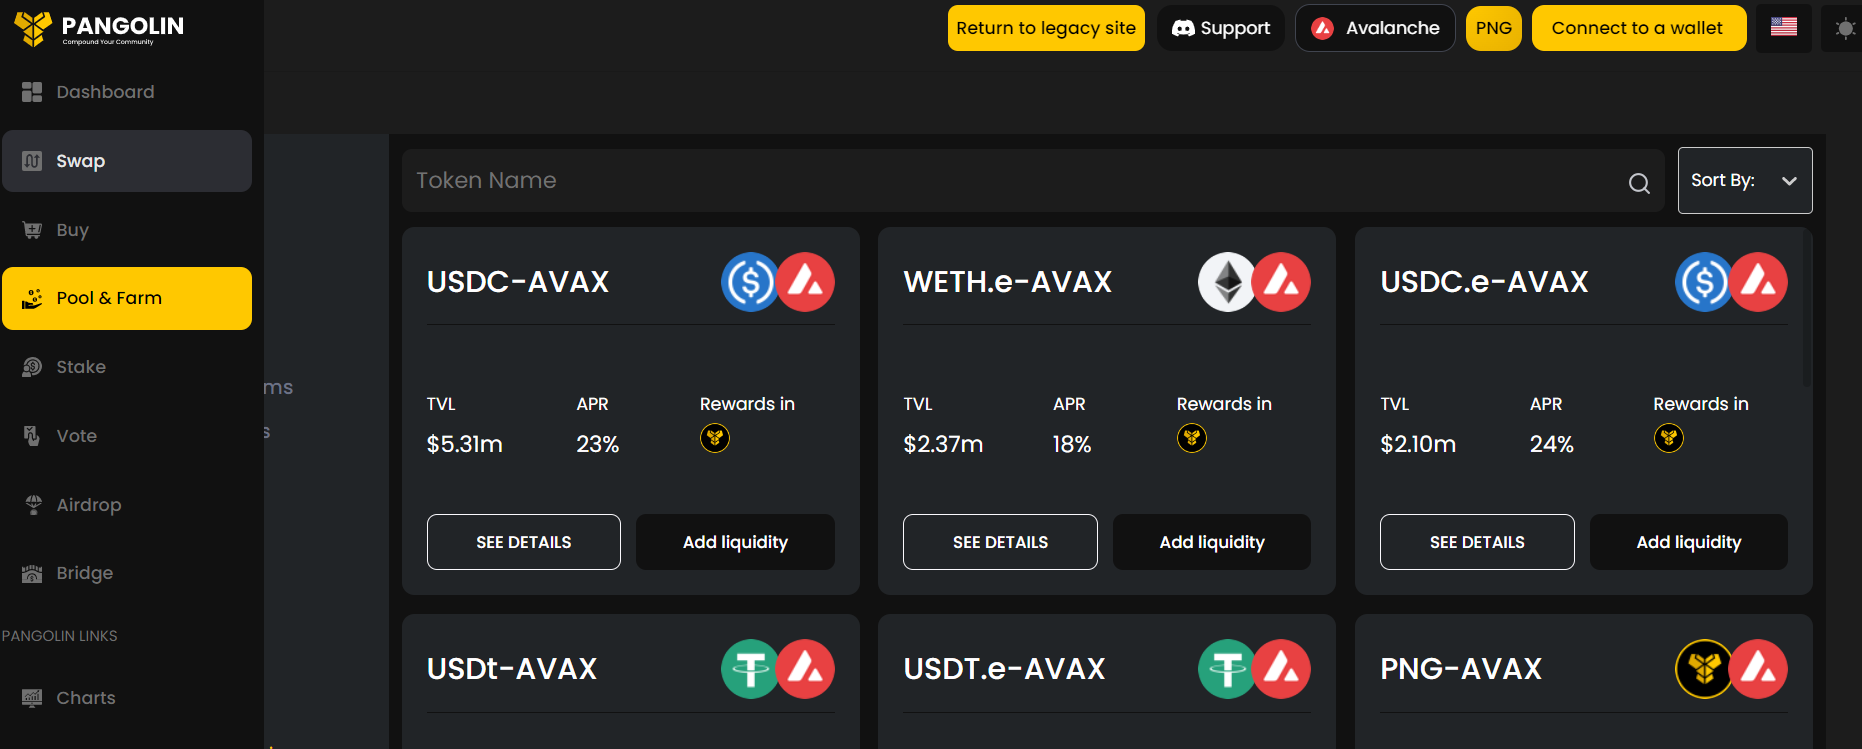The image size is (1862, 749).
Task: Click AVAX icon on WETH.e-AVAX card
Action: pyautogui.click(x=1282, y=282)
